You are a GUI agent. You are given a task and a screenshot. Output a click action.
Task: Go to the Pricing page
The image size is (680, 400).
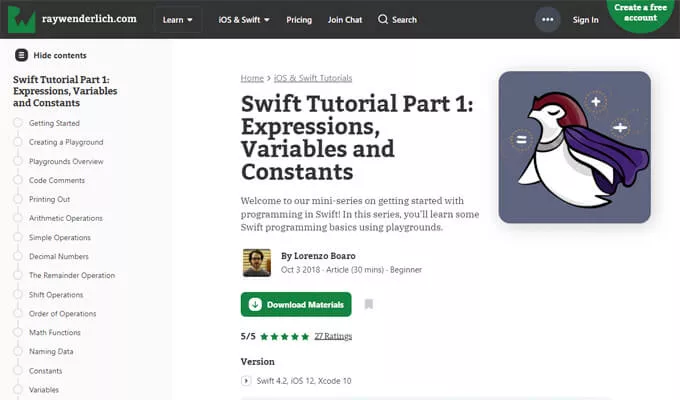point(299,20)
